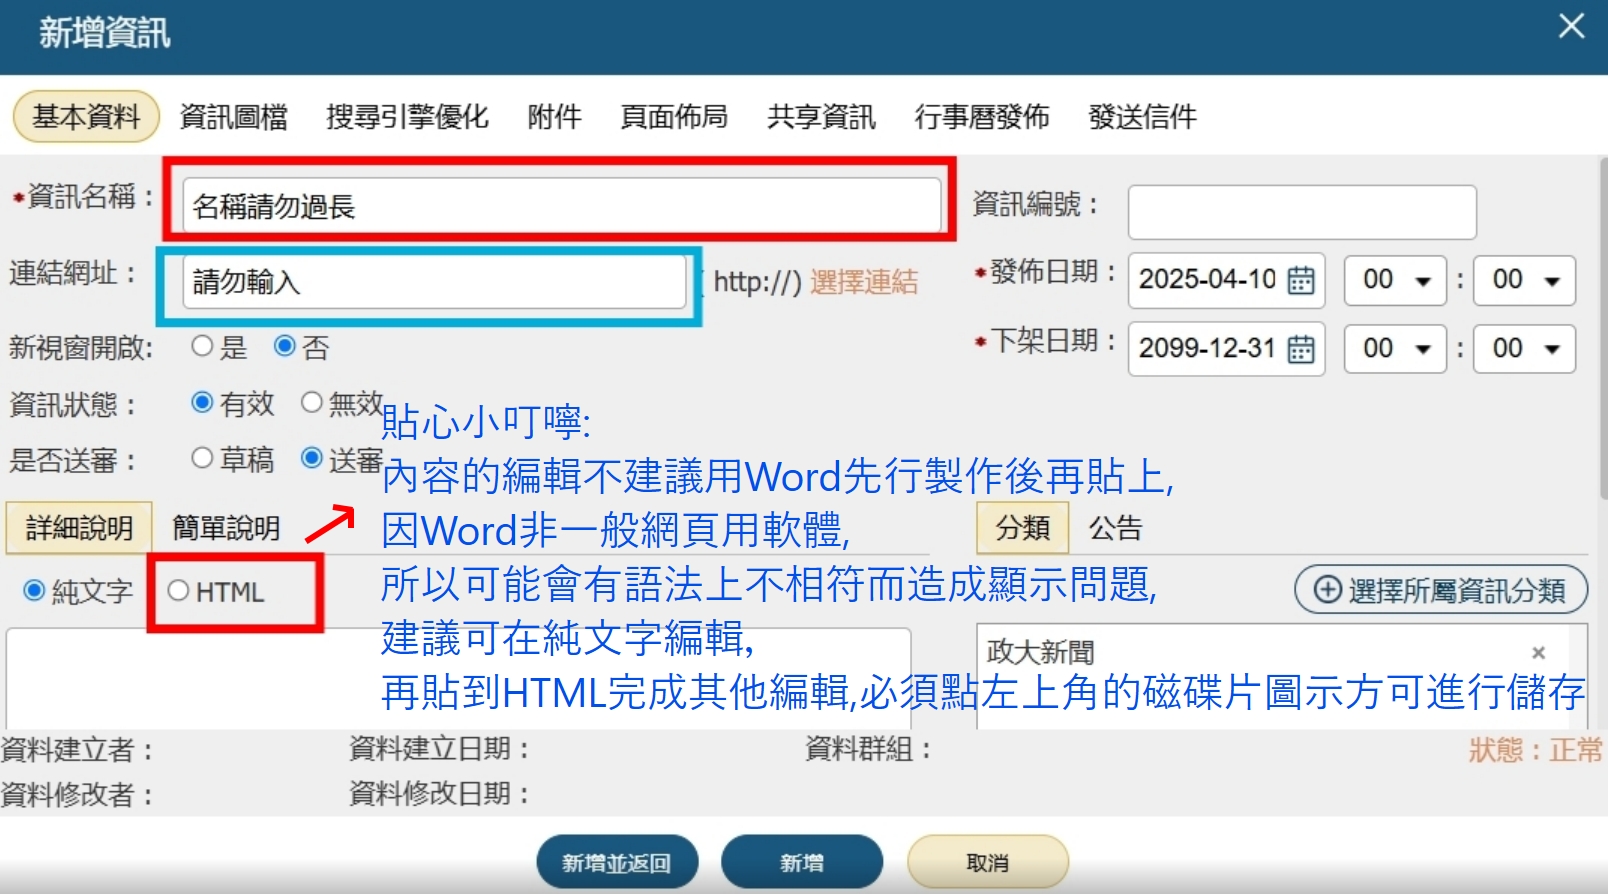Click the 發佈日期 date field 2025-04-10
Screen dimensions: 1608x894
click(x=1226, y=280)
